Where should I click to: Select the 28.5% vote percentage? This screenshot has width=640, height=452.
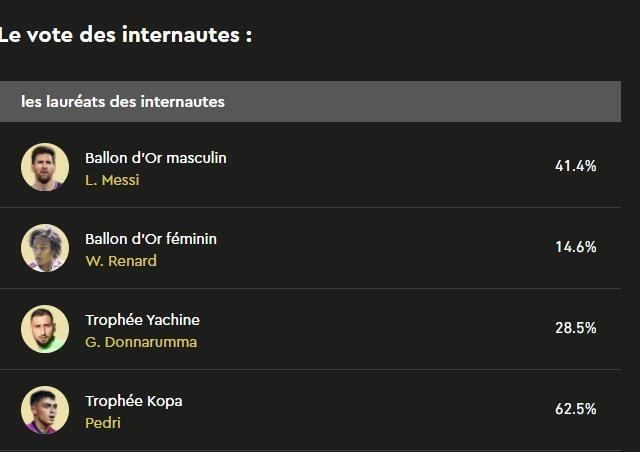point(575,328)
